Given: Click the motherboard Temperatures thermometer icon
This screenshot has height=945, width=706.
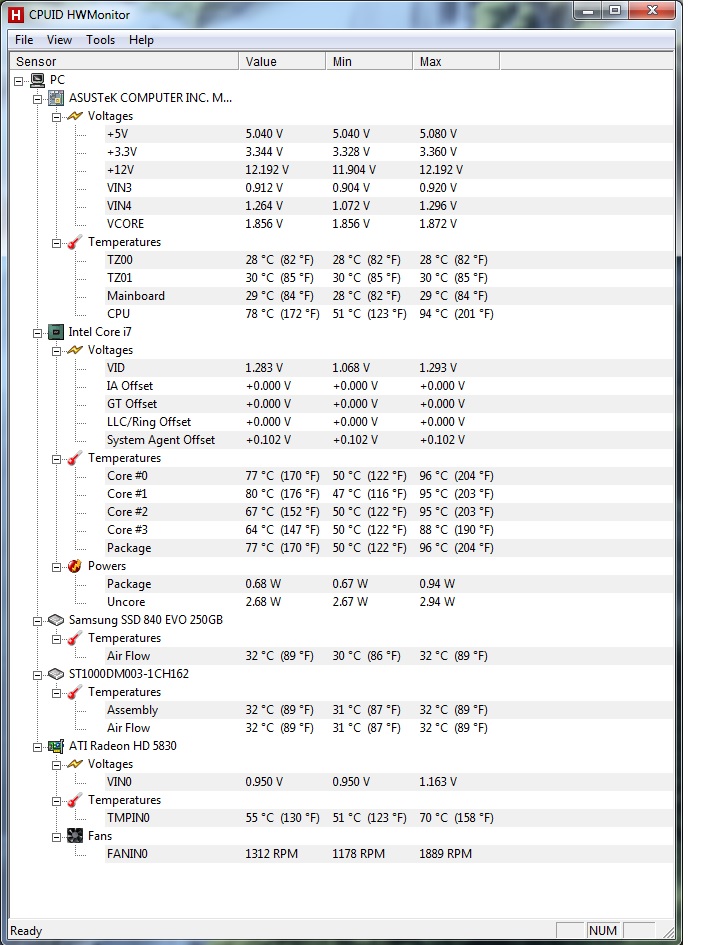Looking at the screenshot, I should [x=75, y=242].
